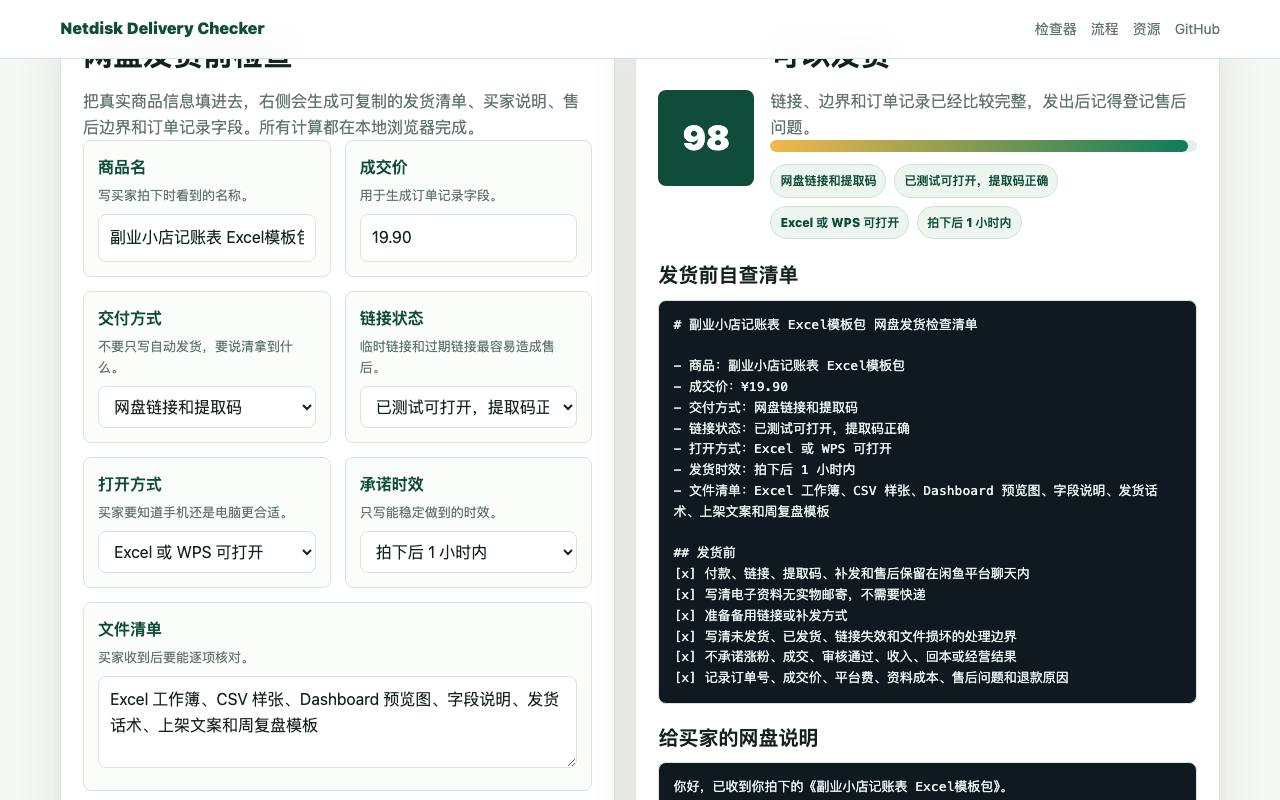Click the 发货前自查清单 heading
The width and height of the screenshot is (1280, 800).
tap(728, 275)
